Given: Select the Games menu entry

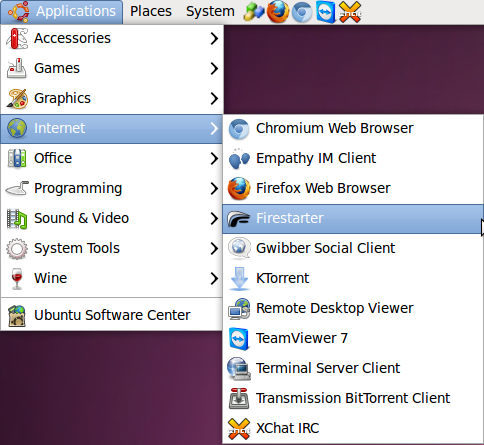Looking at the screenshot, I should click(112, 69).
